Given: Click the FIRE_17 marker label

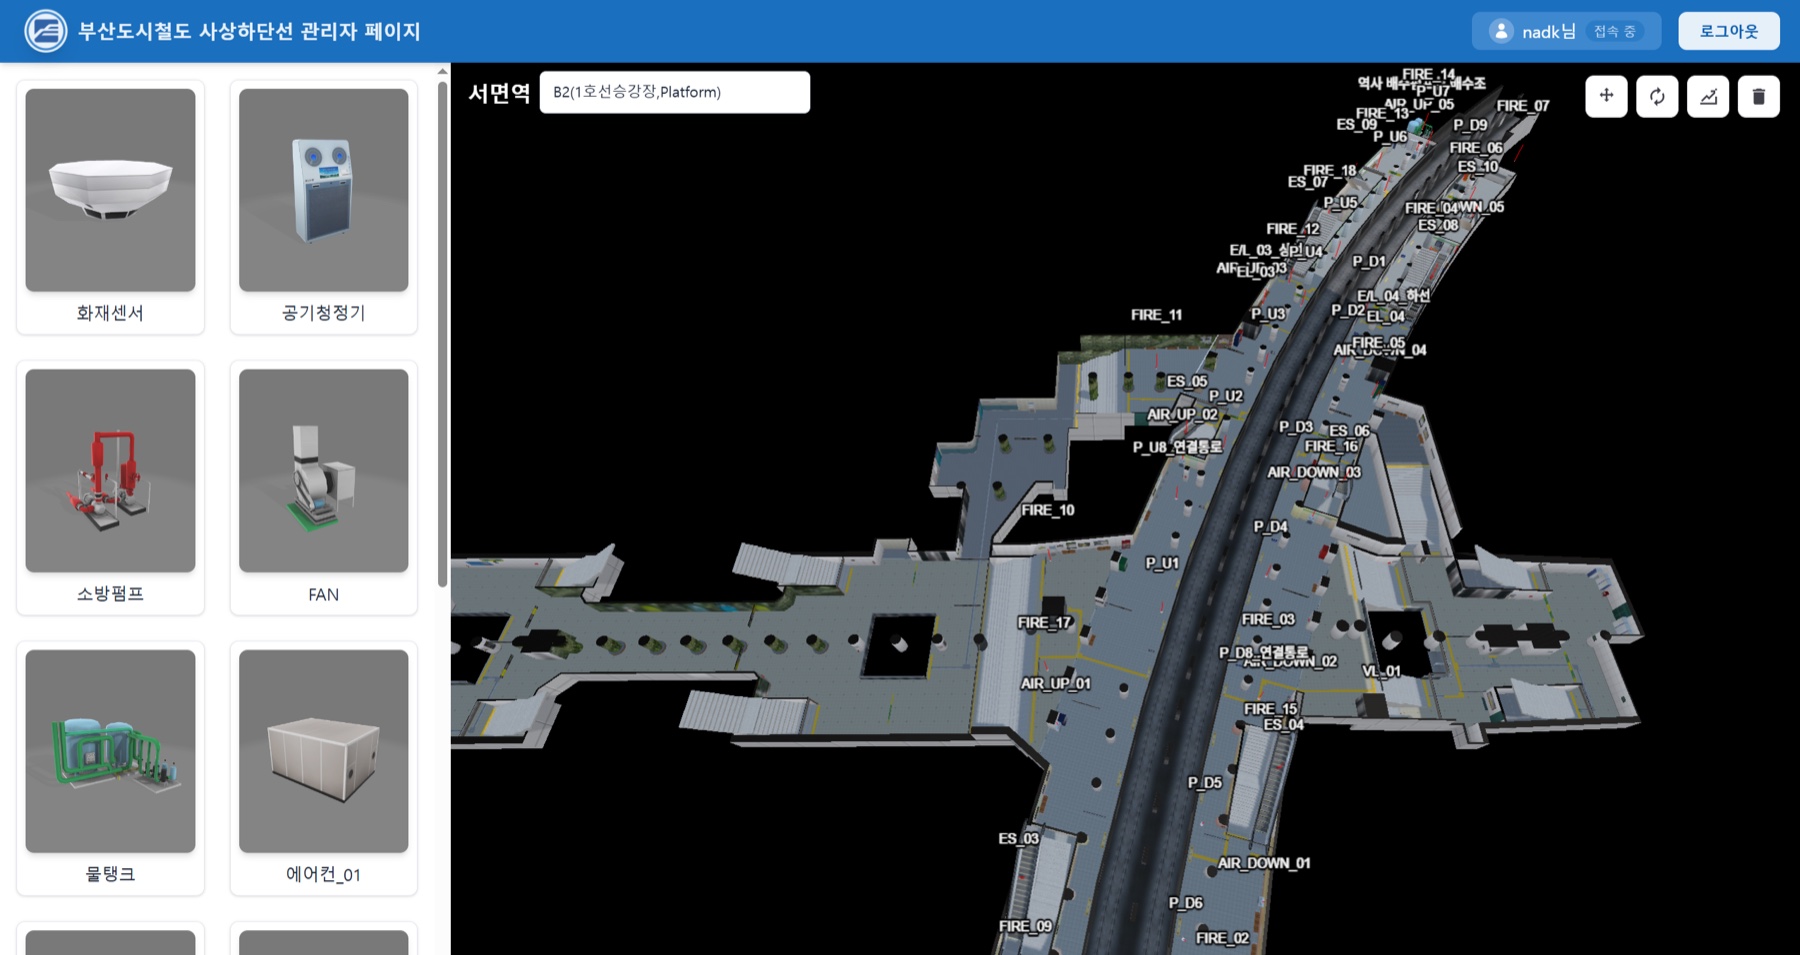Looking at the screenshot, I should (1045, 622).
